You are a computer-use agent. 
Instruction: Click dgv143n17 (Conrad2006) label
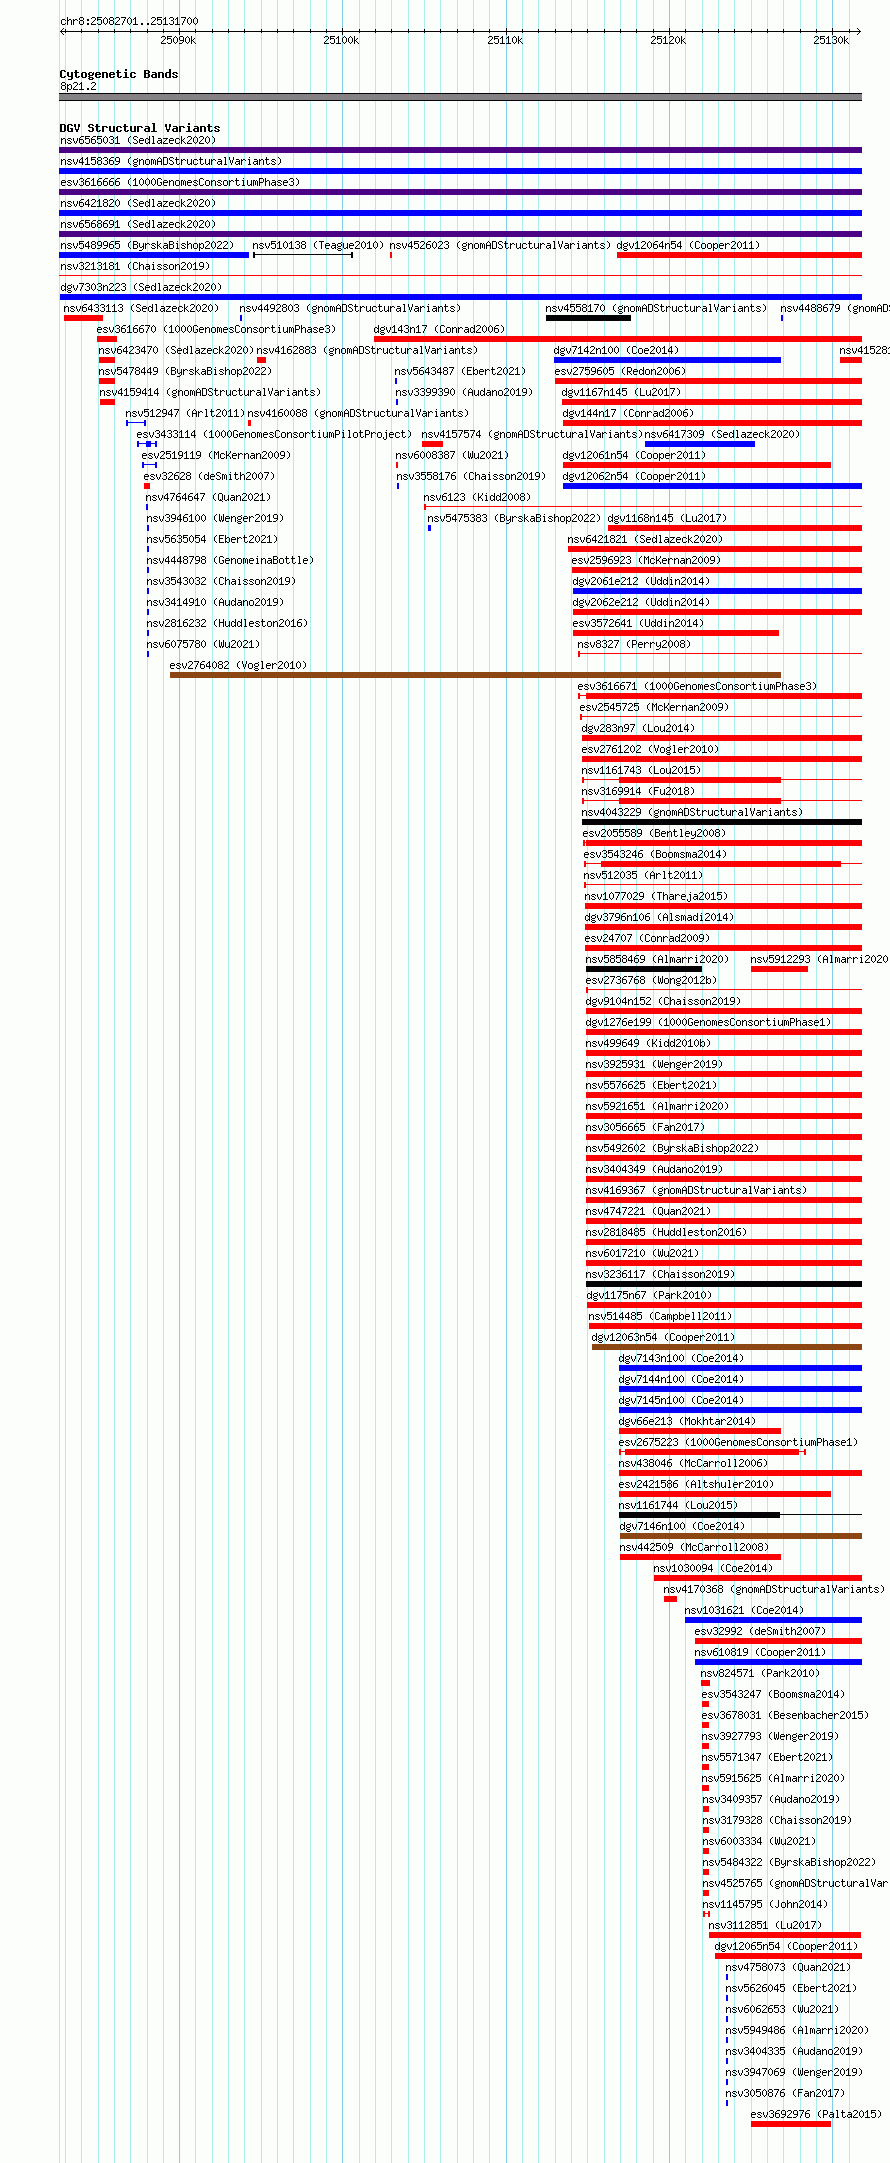point(440,329)
